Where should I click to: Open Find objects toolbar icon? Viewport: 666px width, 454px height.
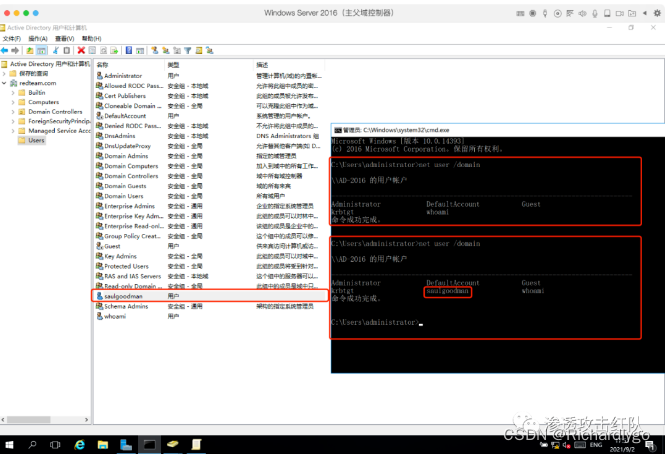click(199, 51)
